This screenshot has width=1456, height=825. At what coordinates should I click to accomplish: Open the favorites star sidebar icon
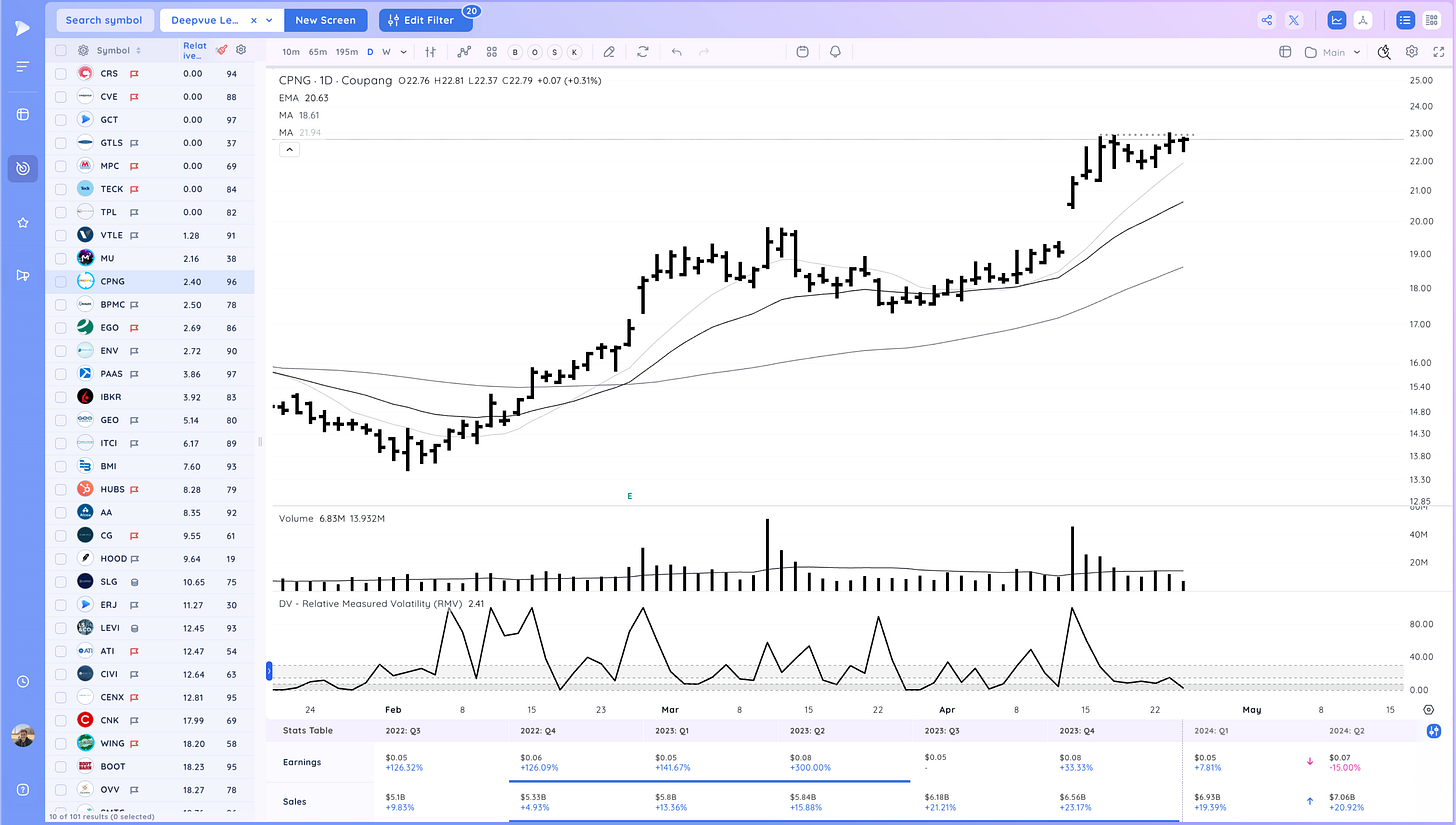(x=22, y=222)
